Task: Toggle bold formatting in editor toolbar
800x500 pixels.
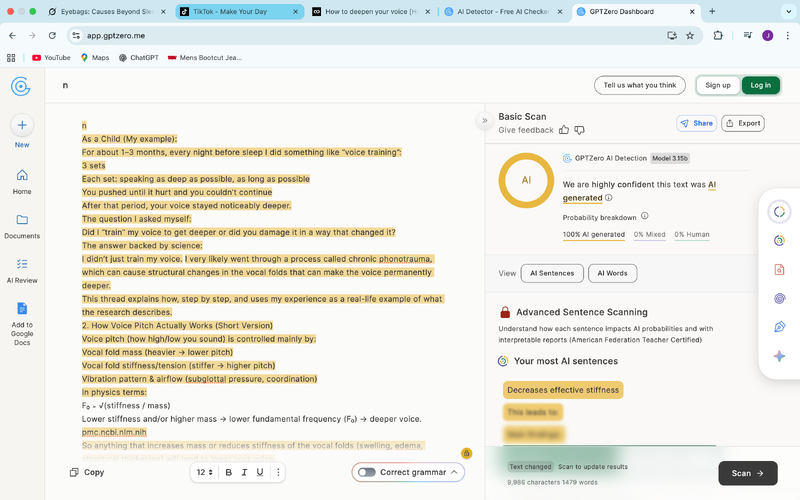Action: click(229, 472)
